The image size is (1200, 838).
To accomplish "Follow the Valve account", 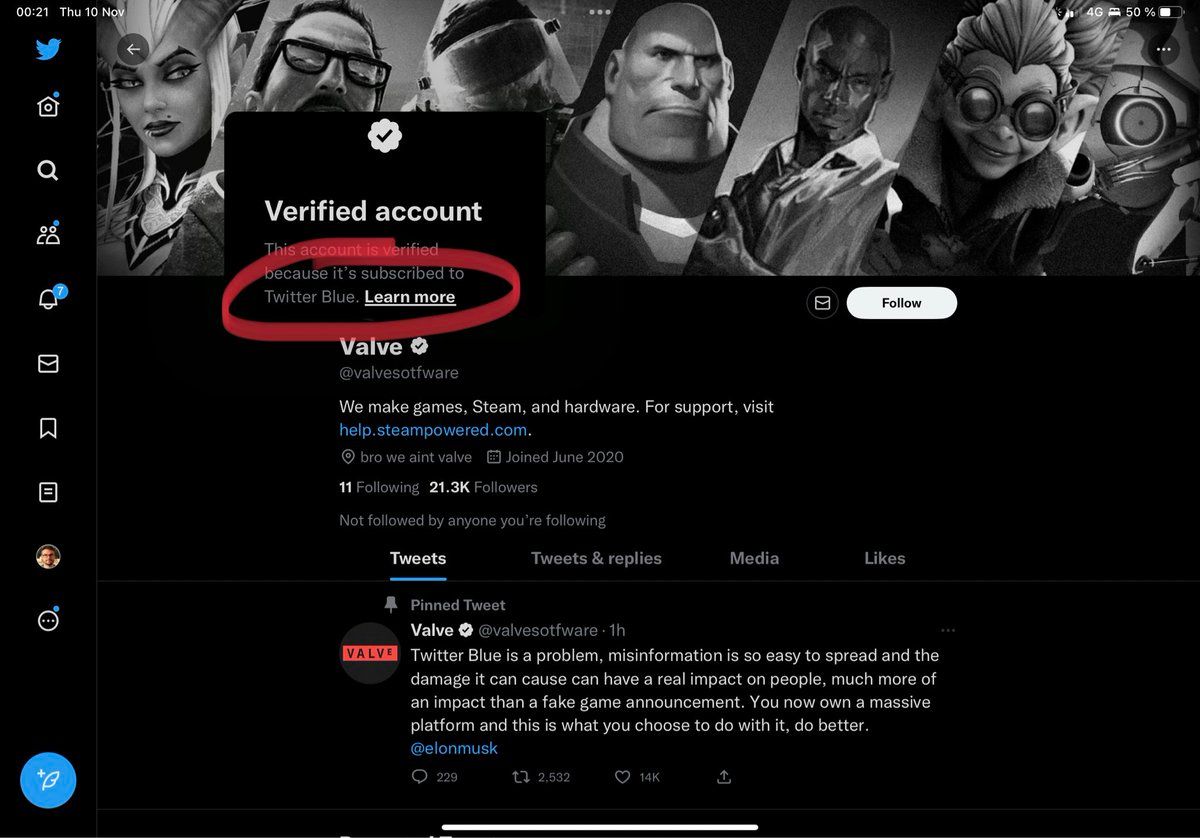I will click(x=901, y=303).
